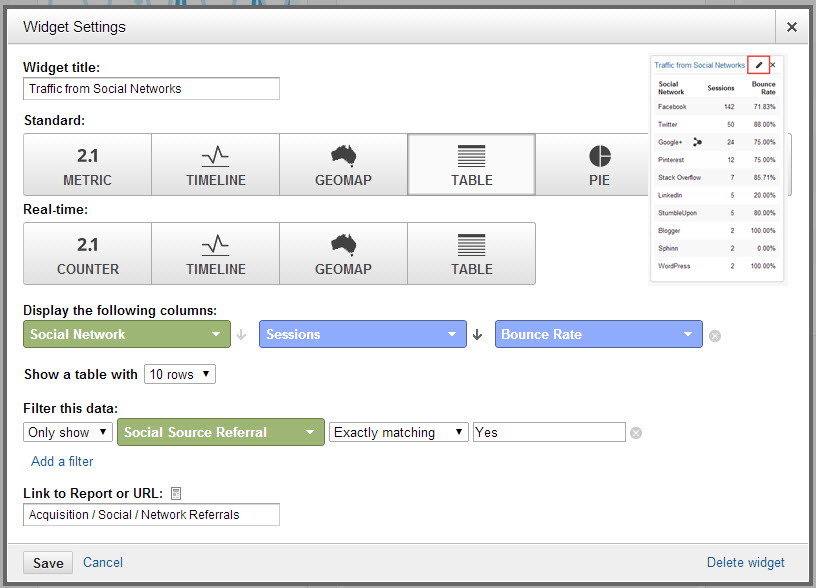Click the Cancel link

103,563
